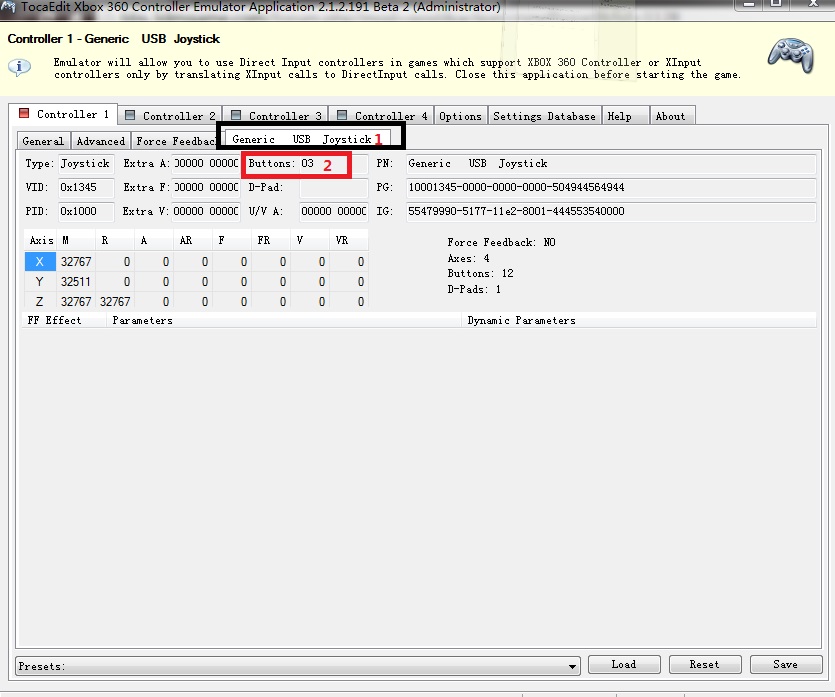The image size is (835, 697).
Task: Select the Generic USB Joystick sub-tab
Action: point(307,139)
